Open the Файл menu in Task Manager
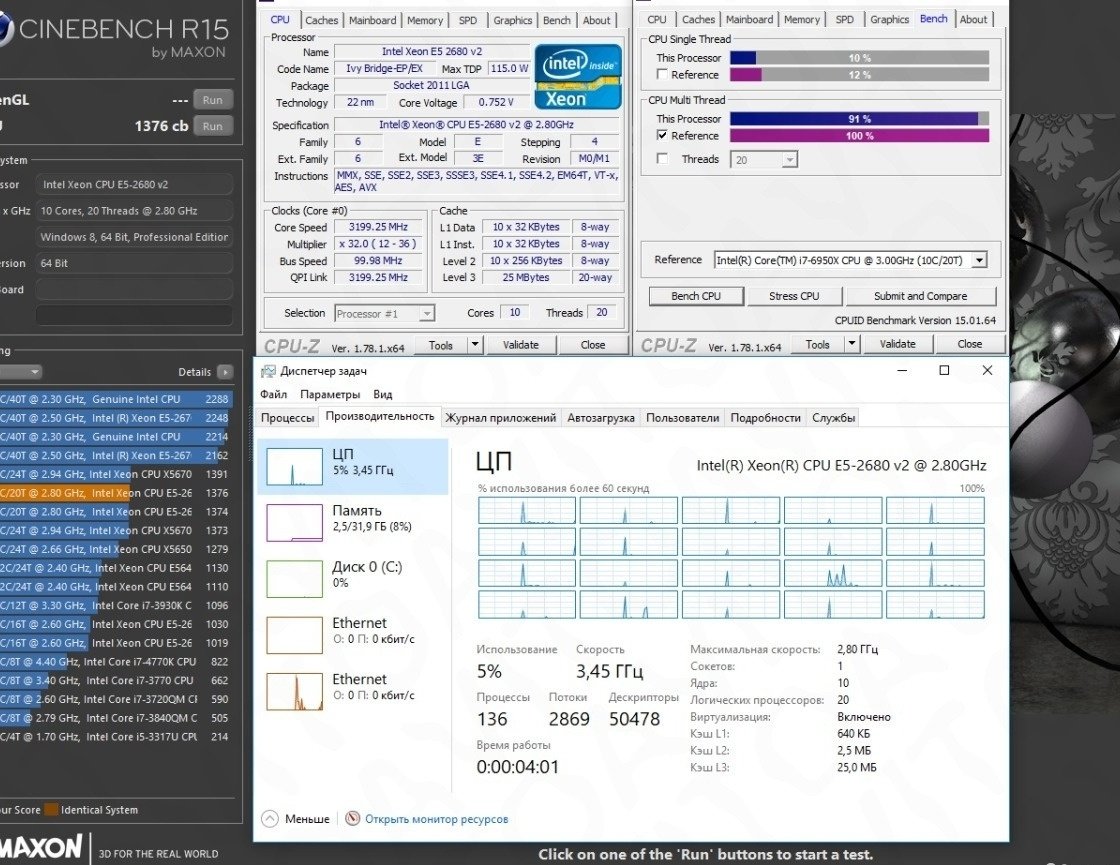Image resolution: width=1120 pixels, height=865 pixels. click(274, 394)
